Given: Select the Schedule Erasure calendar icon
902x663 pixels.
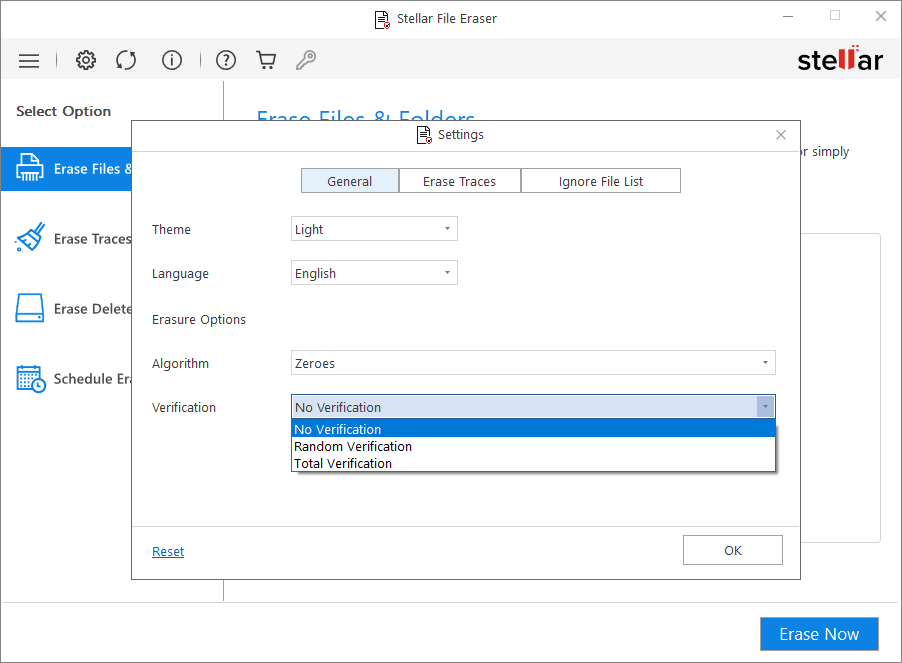Looking at the screenshot, I should [30, 379].
